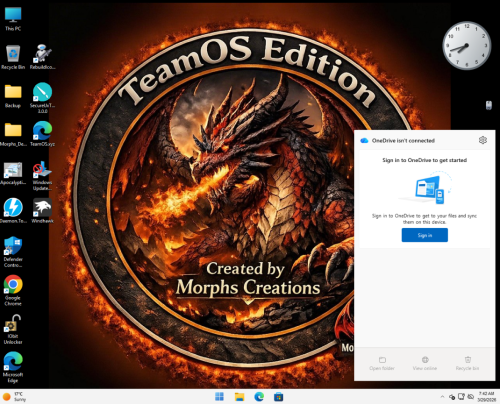Open Microsoft Store from the taskbar
The height and width of the screenshot is (404, 500).
(x=279, y=397)
